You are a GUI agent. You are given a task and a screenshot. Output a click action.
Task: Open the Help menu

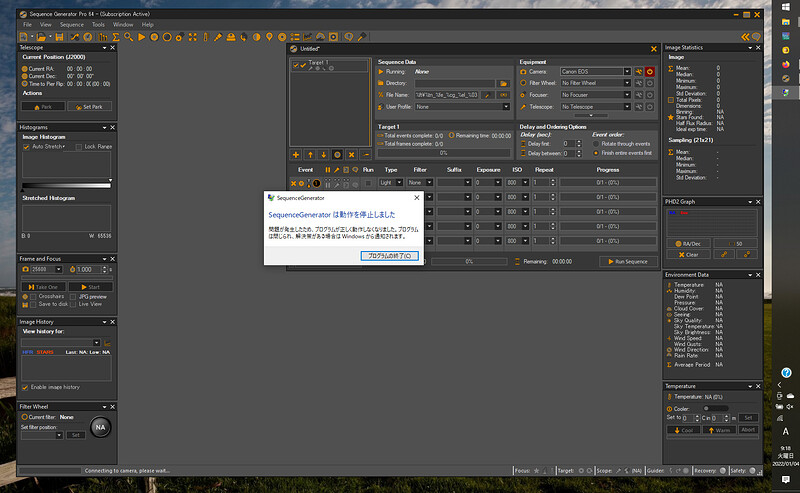tap(147, 24)
